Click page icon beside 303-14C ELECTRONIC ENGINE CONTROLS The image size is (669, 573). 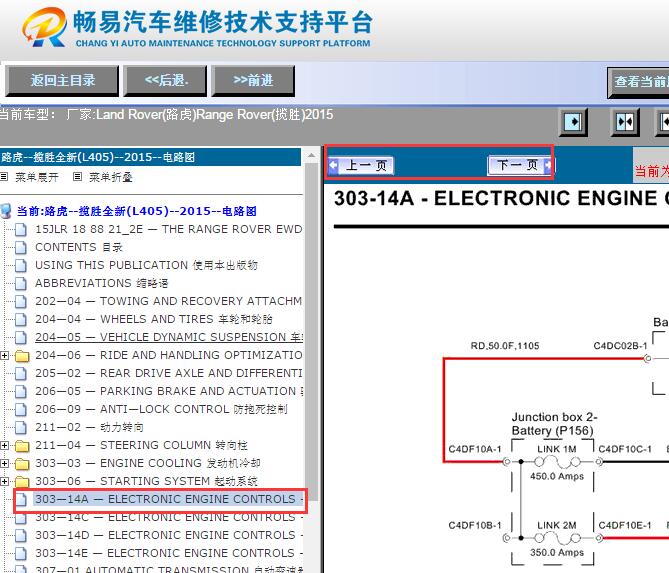(20, 518)
